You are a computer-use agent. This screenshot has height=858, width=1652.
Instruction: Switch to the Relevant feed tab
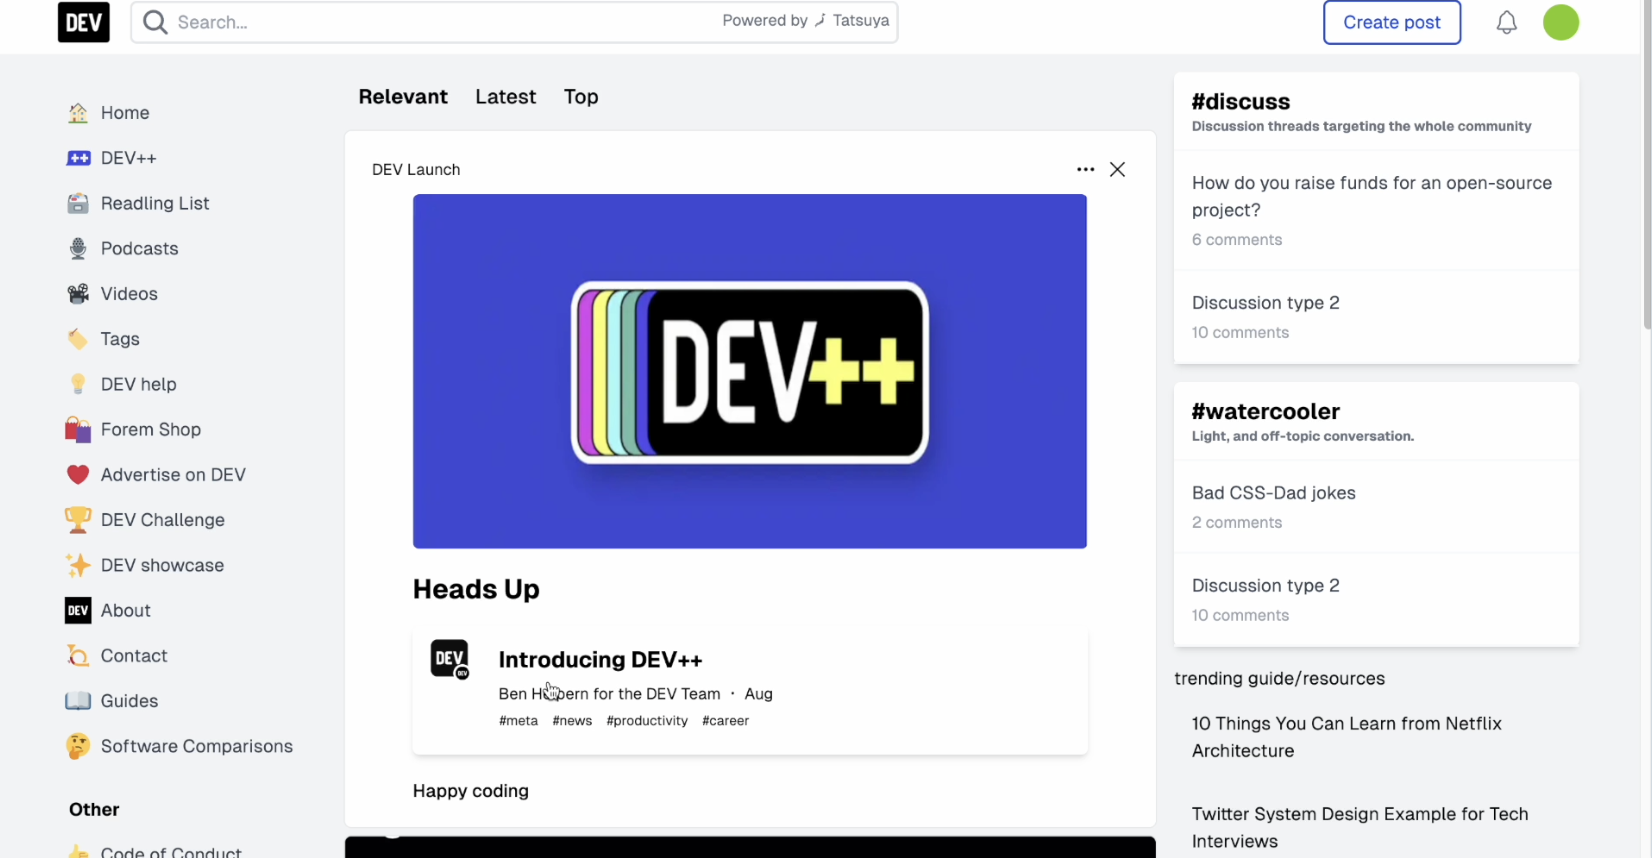(x=403, y=97)
